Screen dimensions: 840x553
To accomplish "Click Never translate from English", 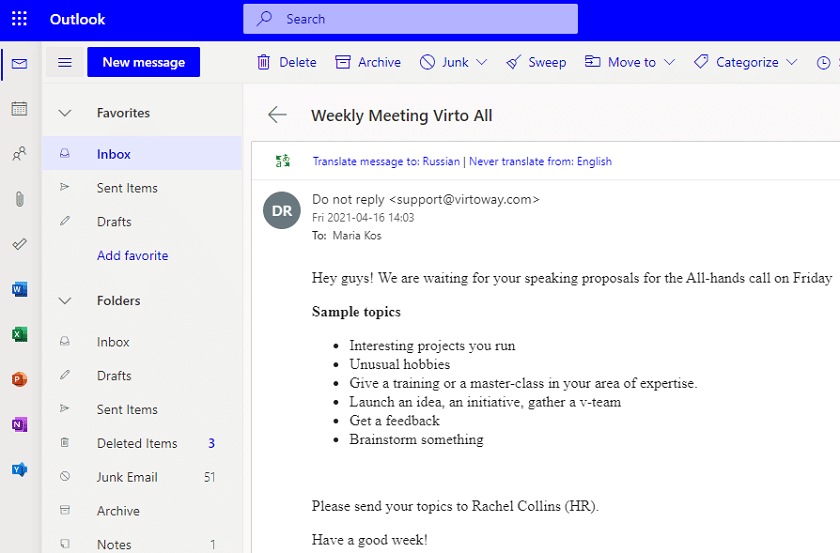I will pyautogui.click(x=541, y=161).
